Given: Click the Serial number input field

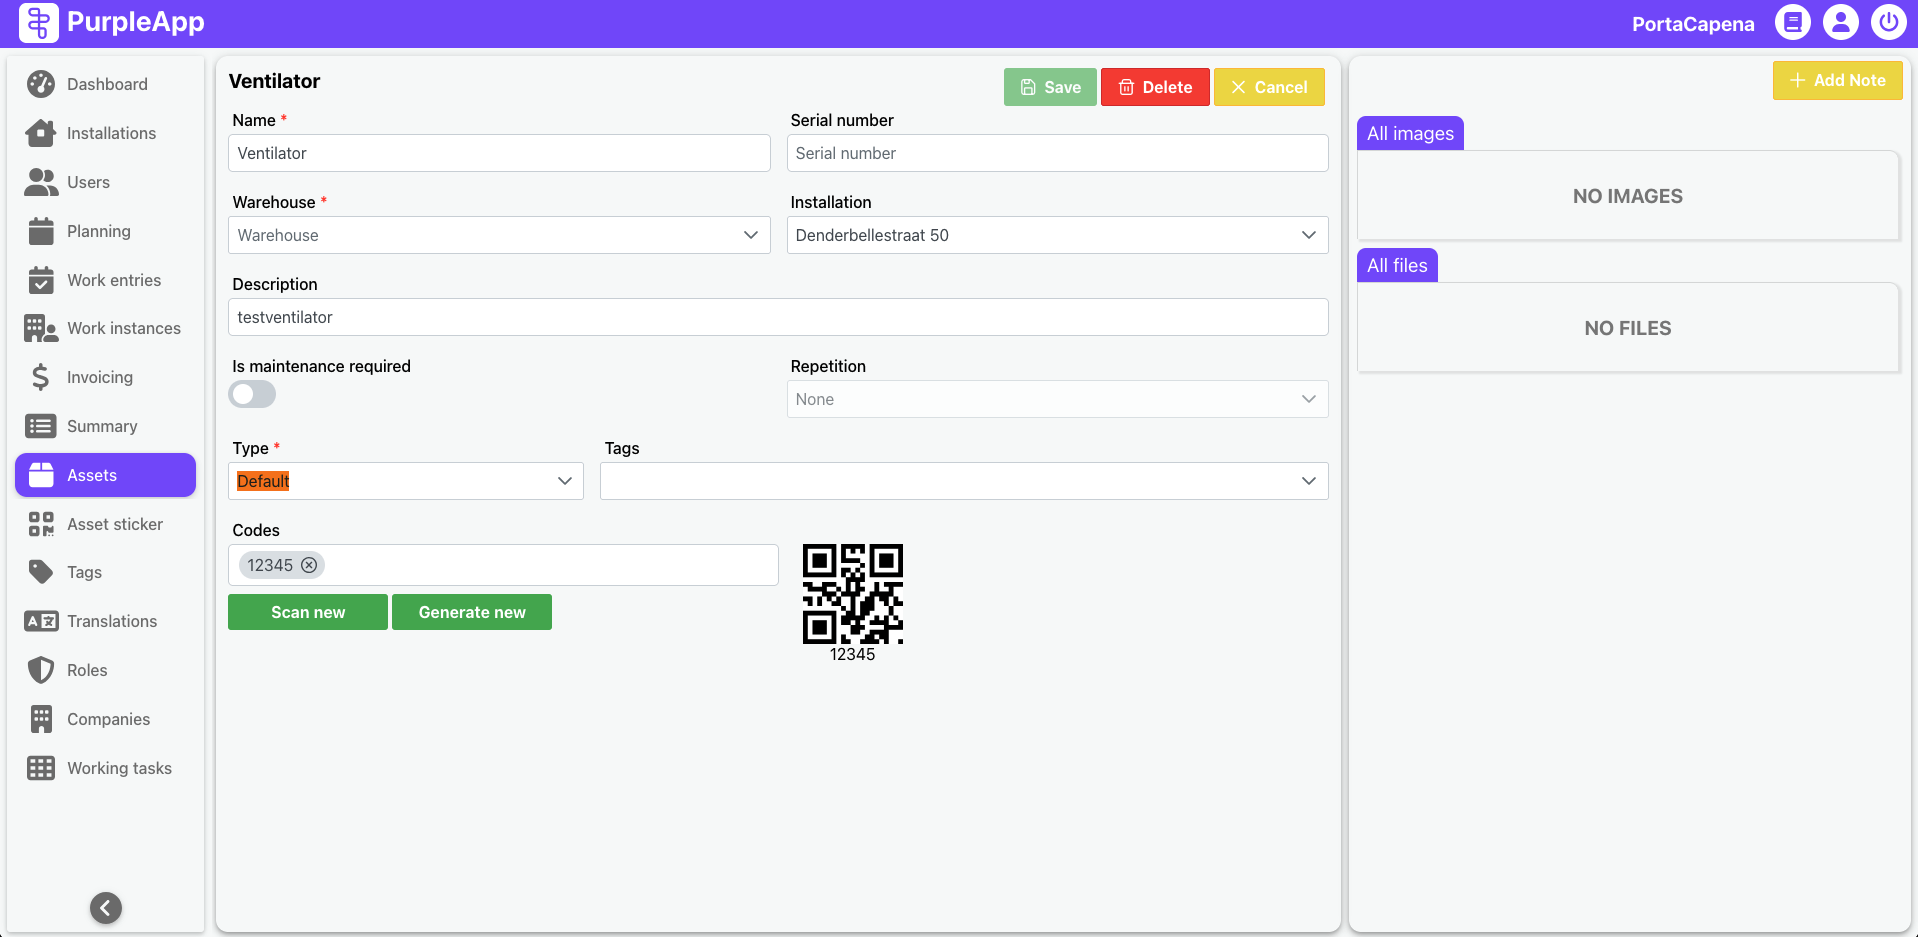Looking at the screenshot, I should coord(1057,153).
